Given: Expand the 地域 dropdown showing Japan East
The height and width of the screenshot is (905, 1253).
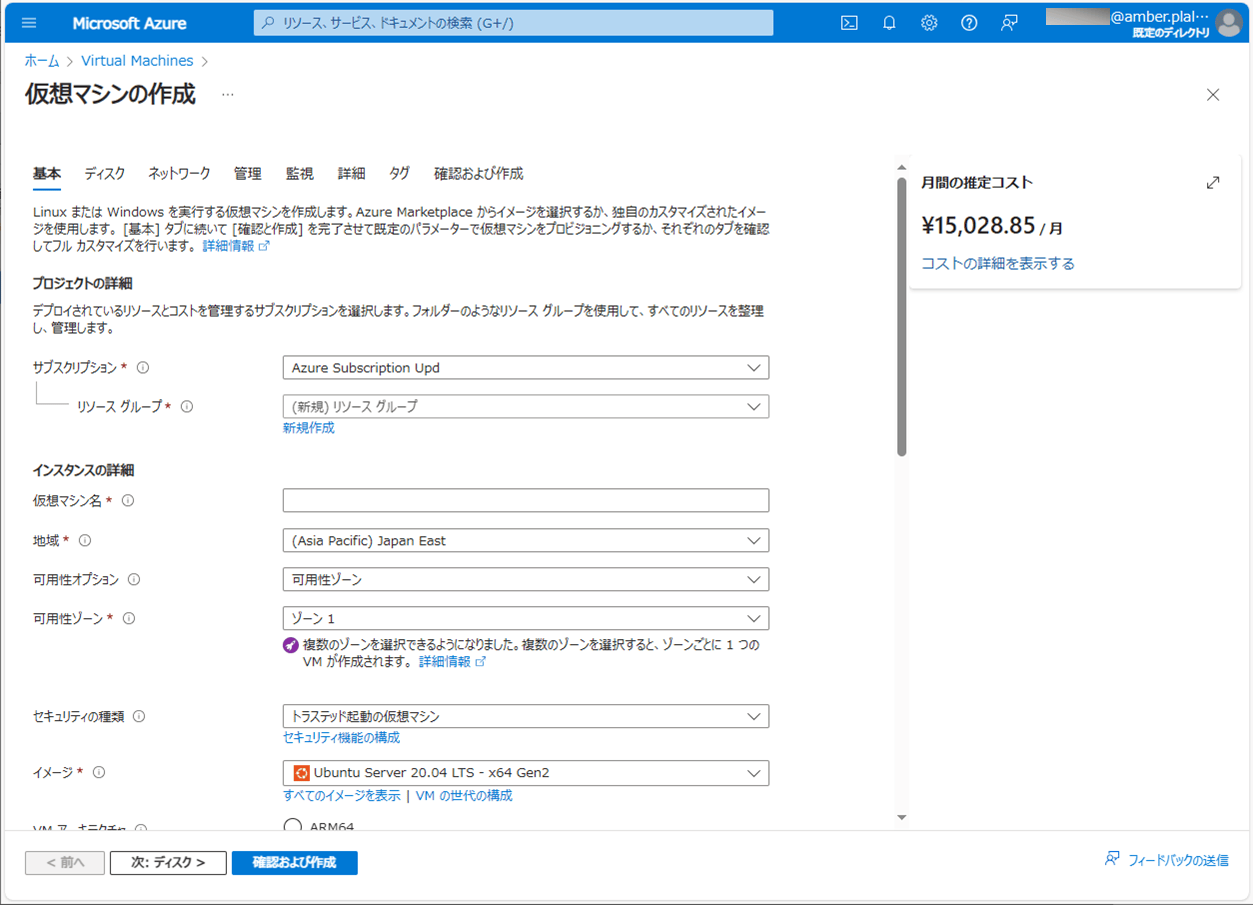Looking at the screenshot, I should (526, 541).
